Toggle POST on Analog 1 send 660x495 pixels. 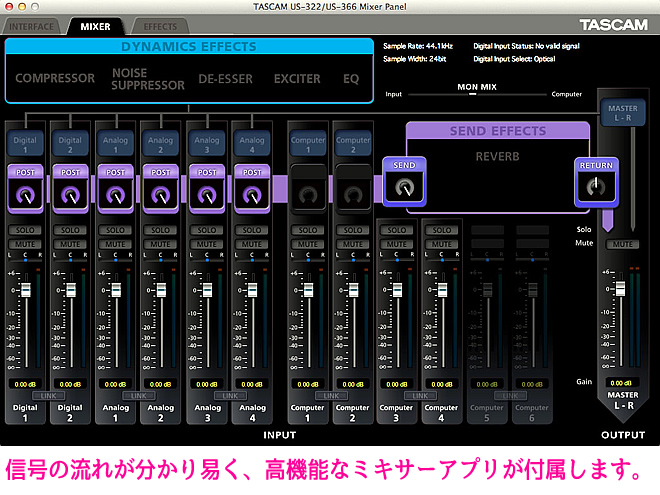click(x=115, y=172)
